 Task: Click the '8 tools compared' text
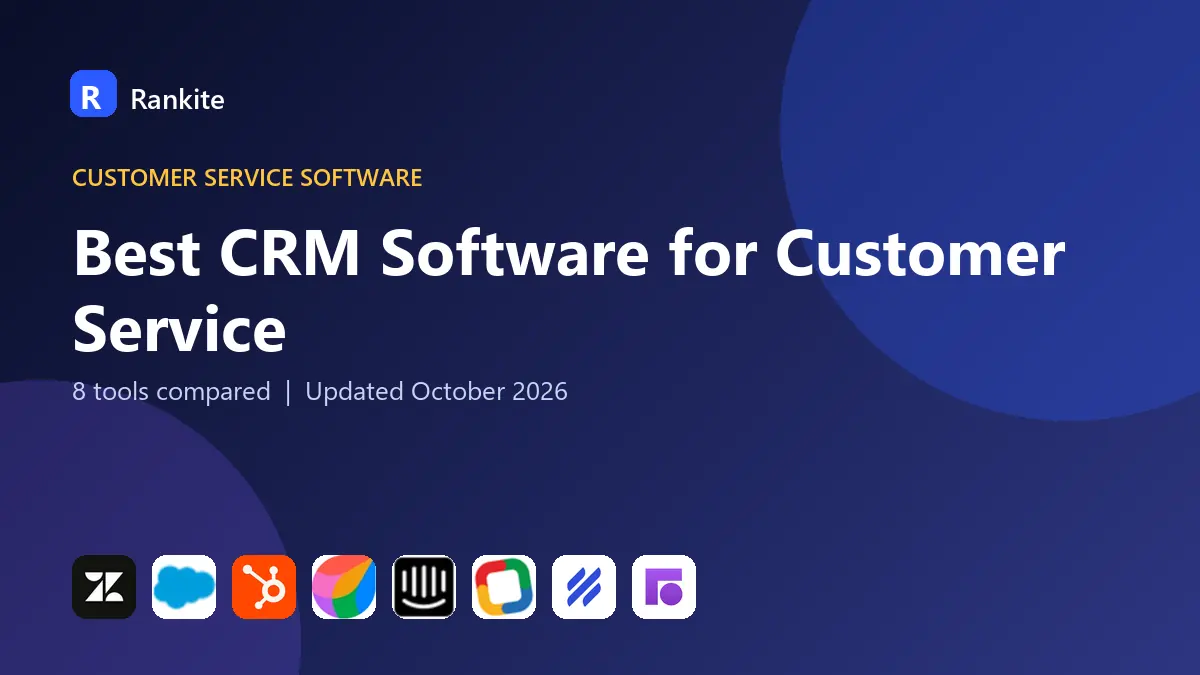(171, 391)
